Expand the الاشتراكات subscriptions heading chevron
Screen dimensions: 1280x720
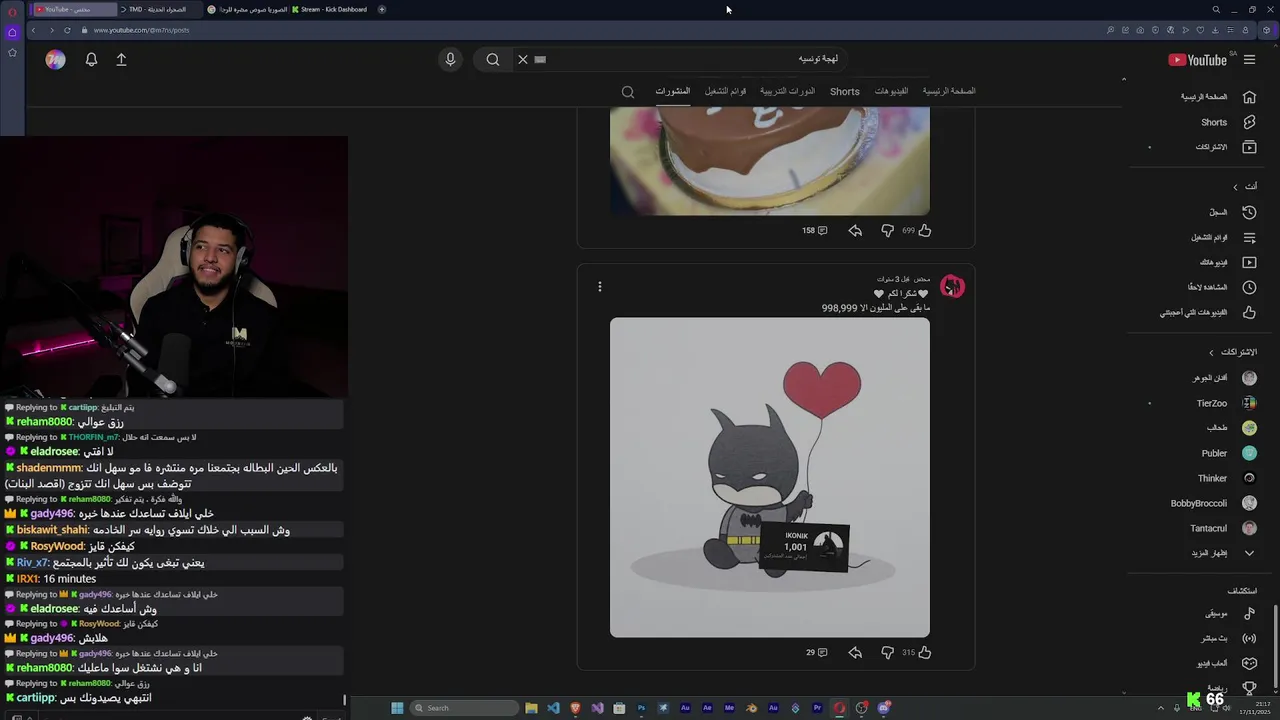point(1212,352)
